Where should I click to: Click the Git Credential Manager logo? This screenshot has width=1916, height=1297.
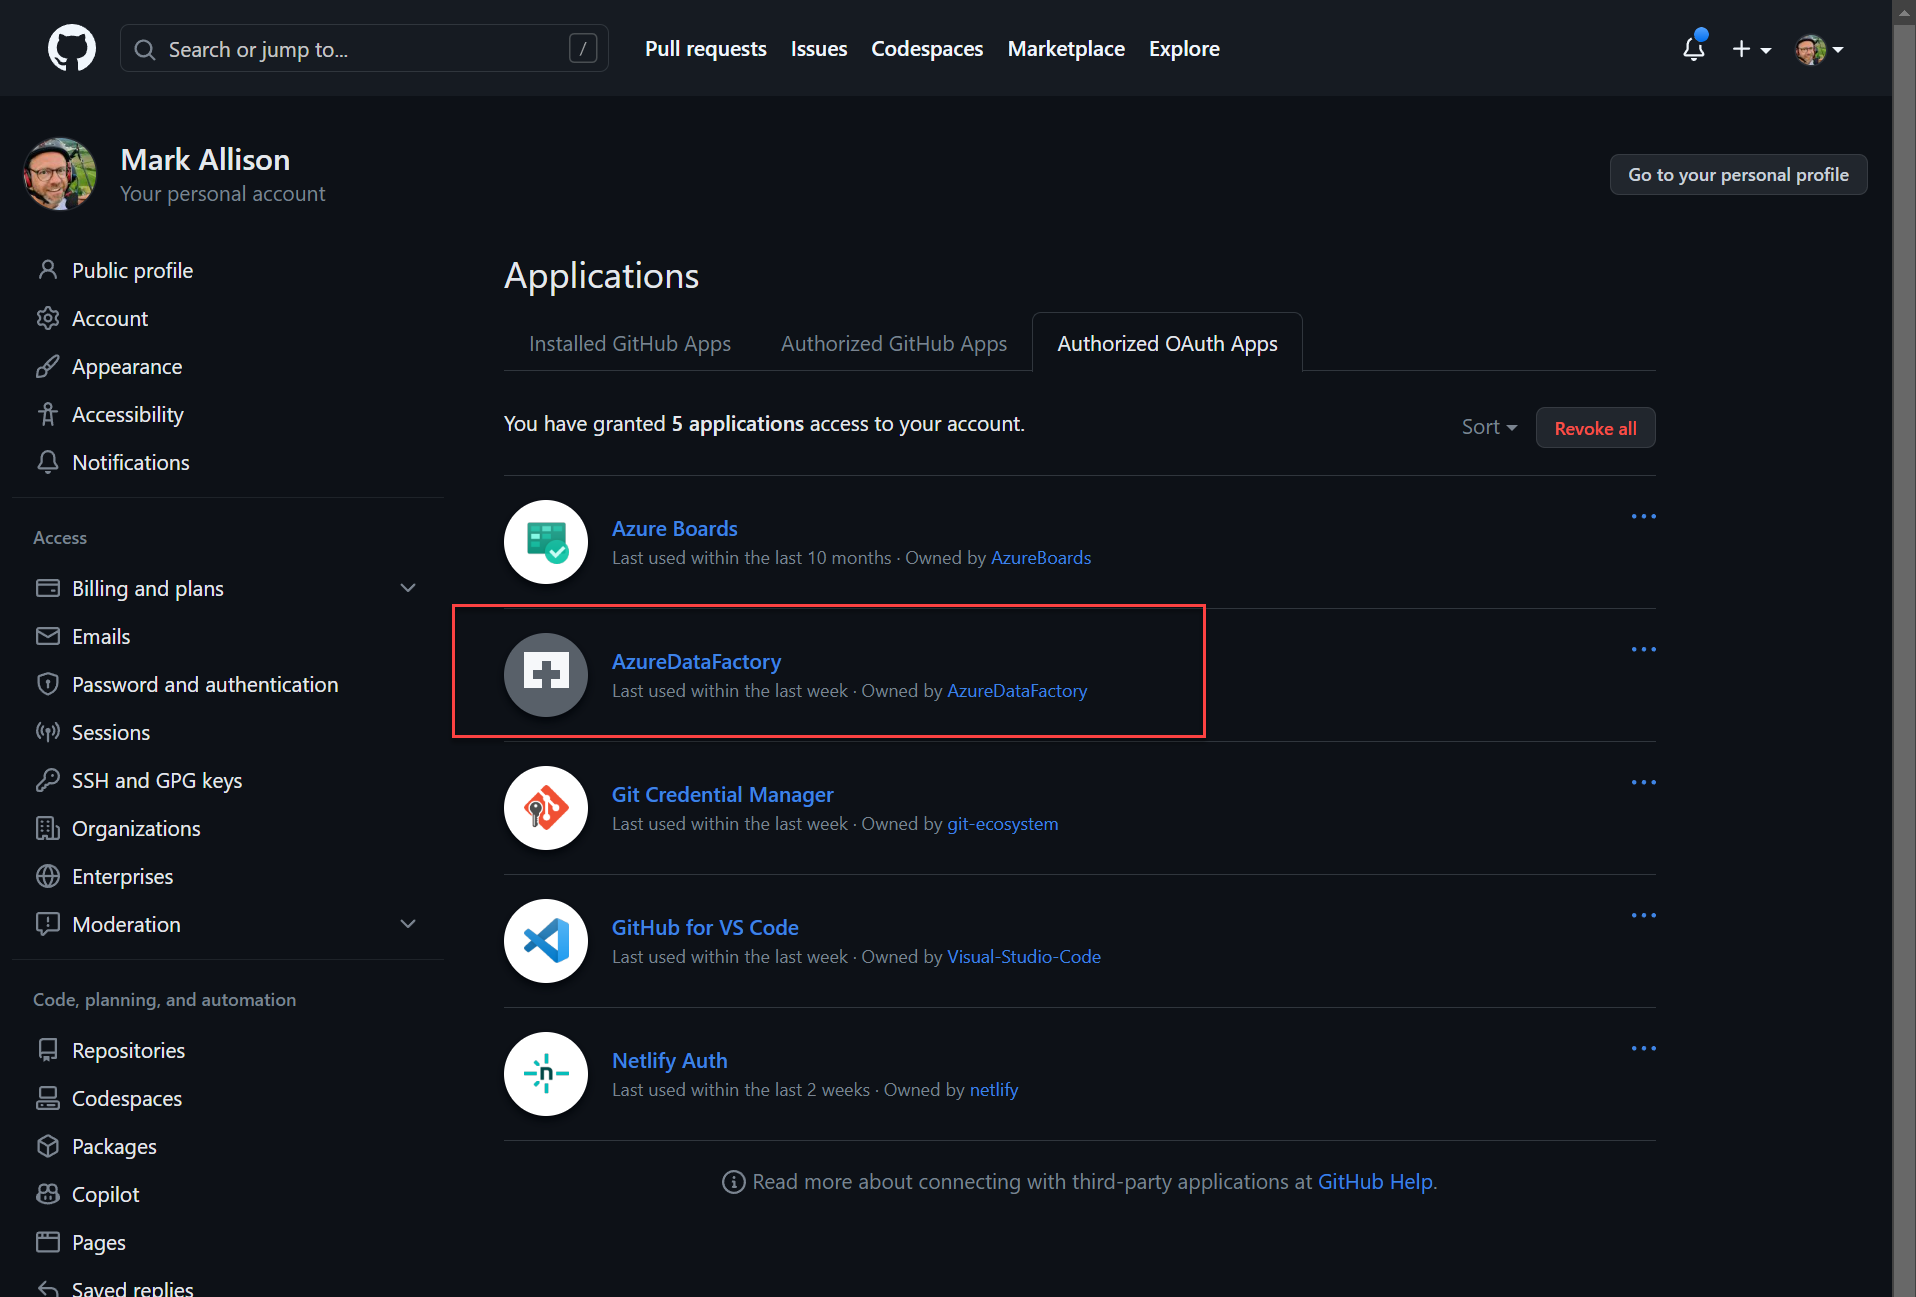pyautogui.click(x=546, y=808)
